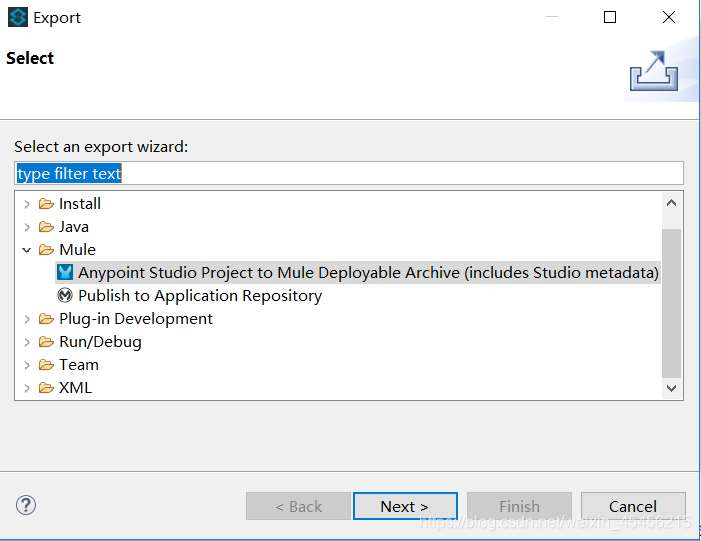
Task: Expand the Java category
Action: [27, 227]
